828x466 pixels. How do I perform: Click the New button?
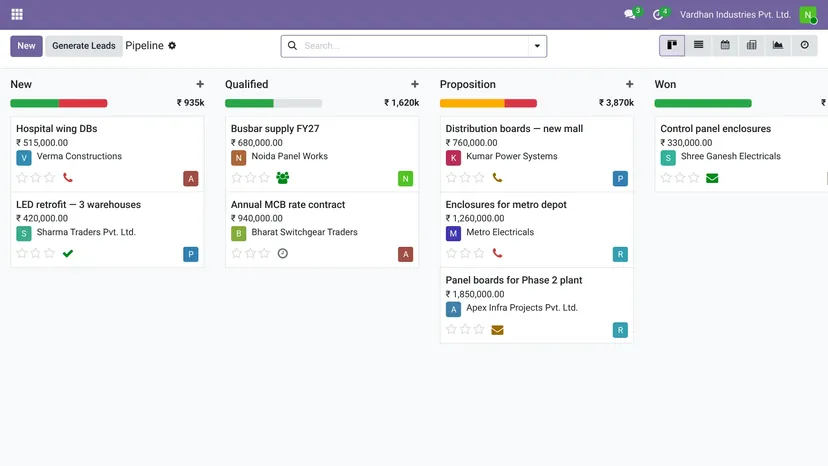pos(26,46)
